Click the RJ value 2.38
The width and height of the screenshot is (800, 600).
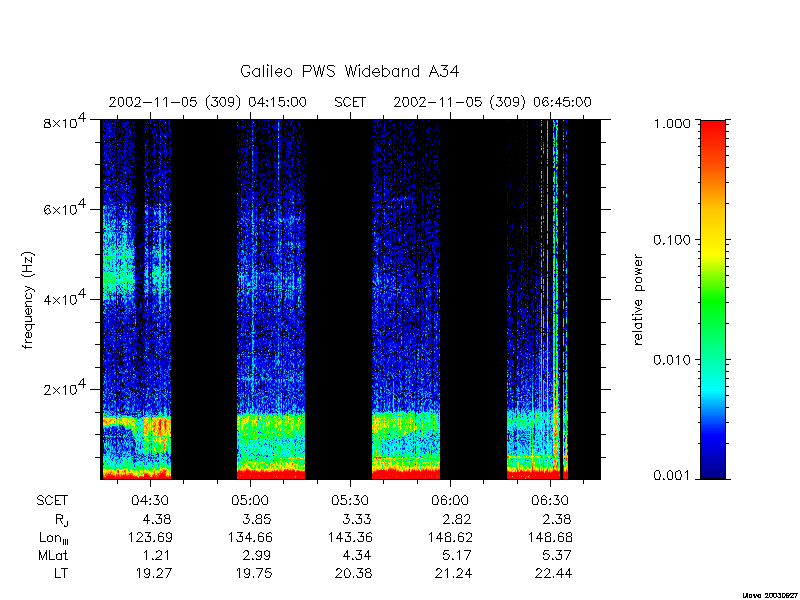pos(557,519)
